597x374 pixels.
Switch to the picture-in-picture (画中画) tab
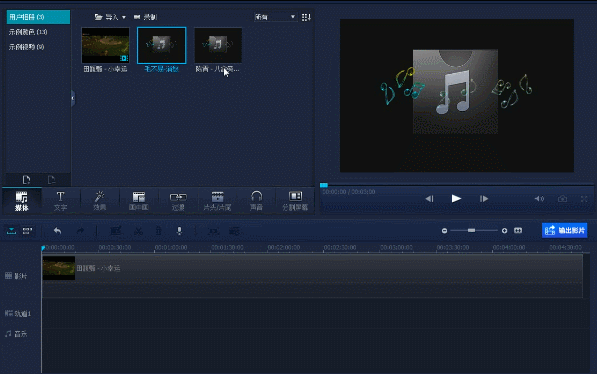pyautogui.click(x=139, y=201)
